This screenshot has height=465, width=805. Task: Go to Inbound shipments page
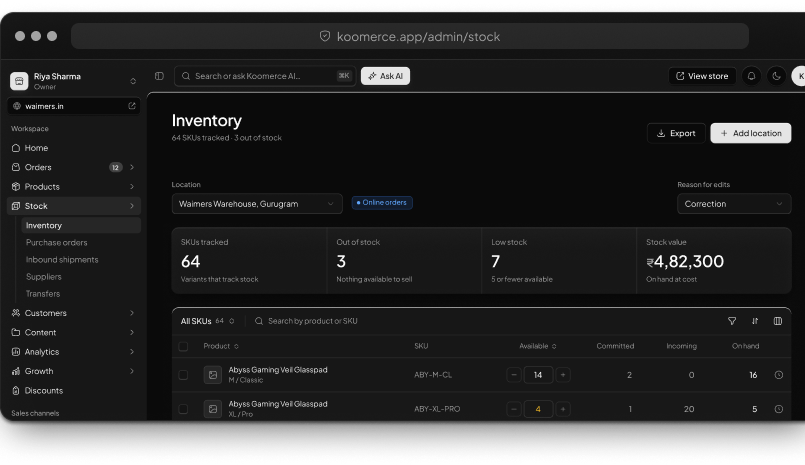[62, 260]
